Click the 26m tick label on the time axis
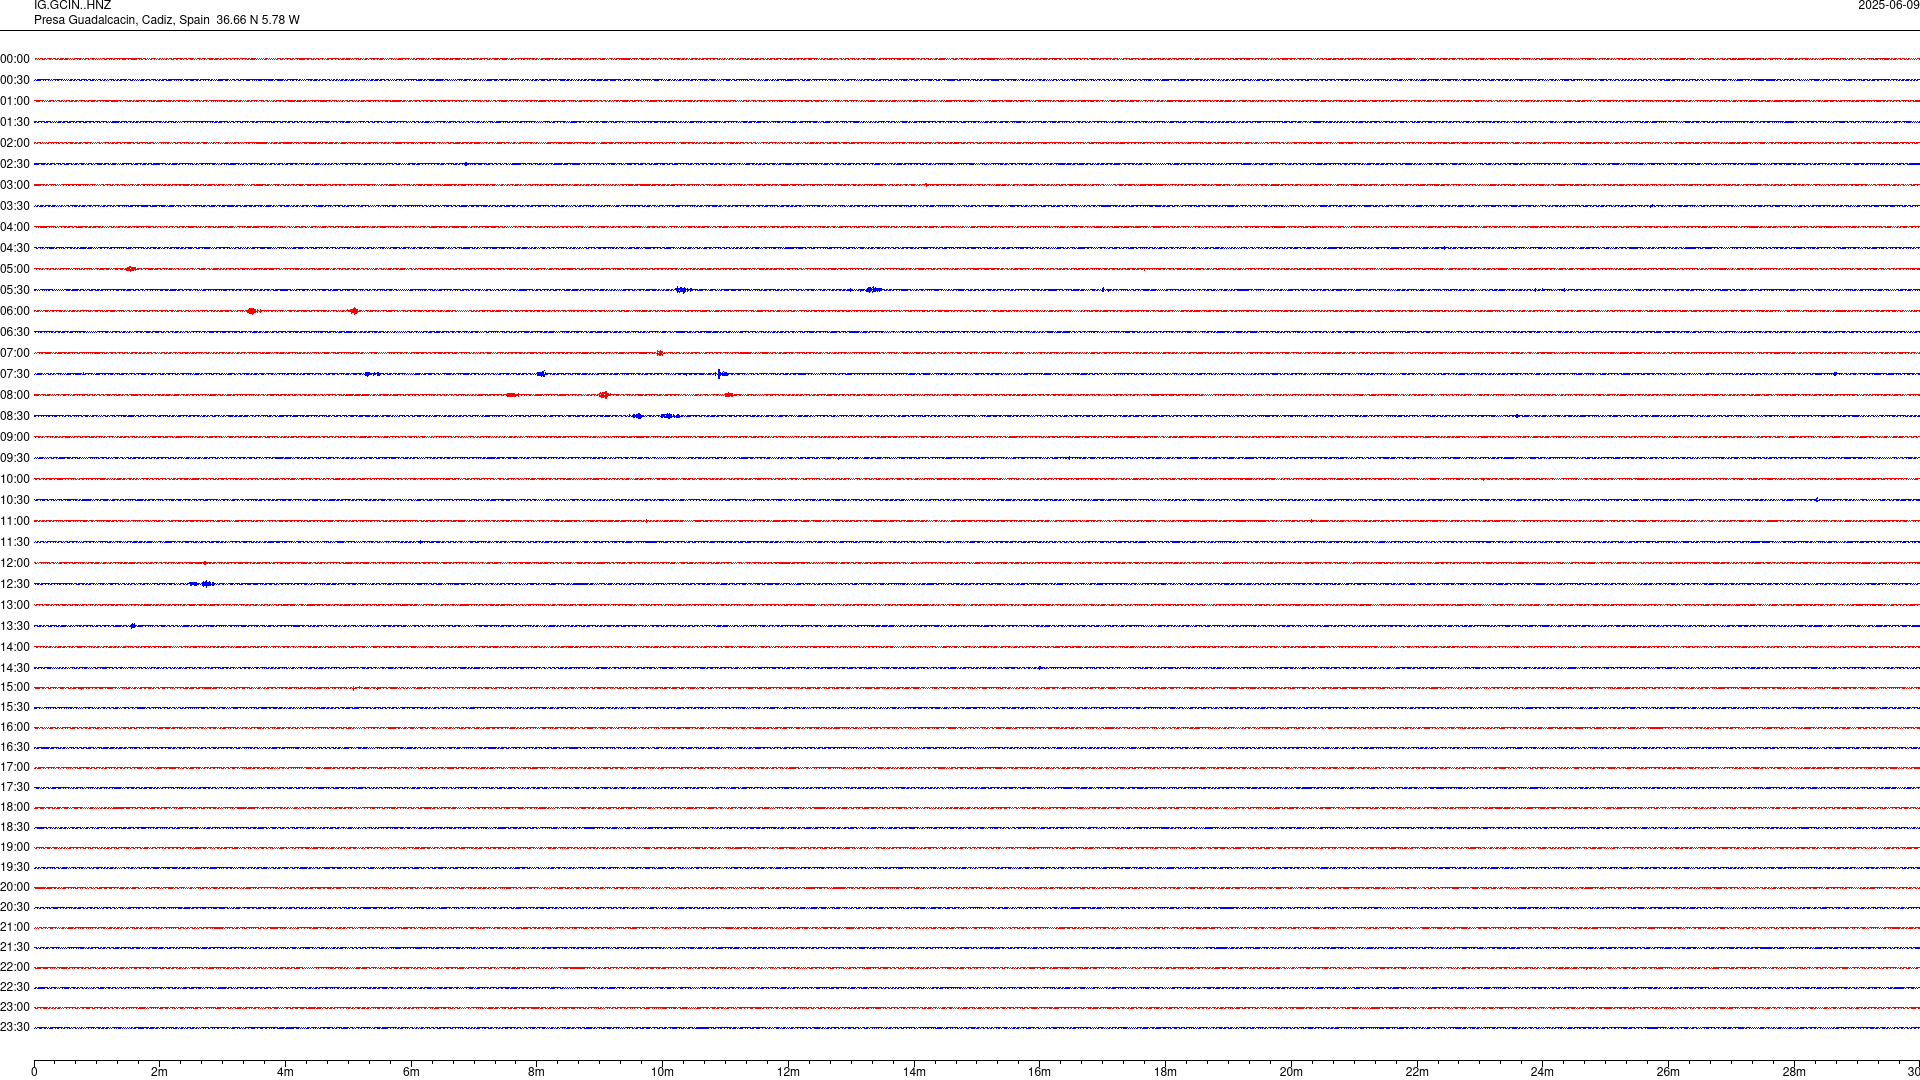Screen dimensions: 1920x1080 pos(1668,1072)
